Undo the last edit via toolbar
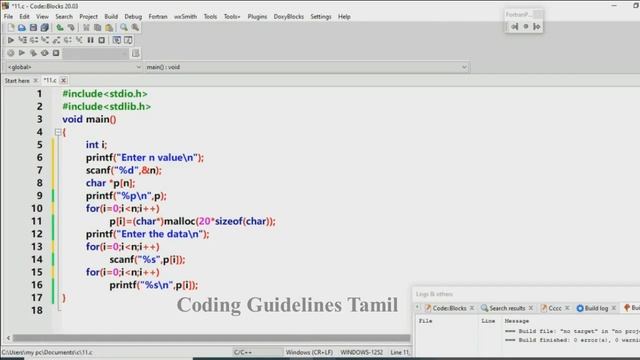The height and width of the screenshot is (360, 640). point(60,27)
